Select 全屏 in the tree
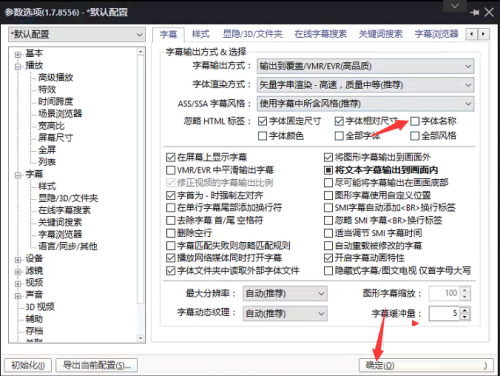 (47, 150)
